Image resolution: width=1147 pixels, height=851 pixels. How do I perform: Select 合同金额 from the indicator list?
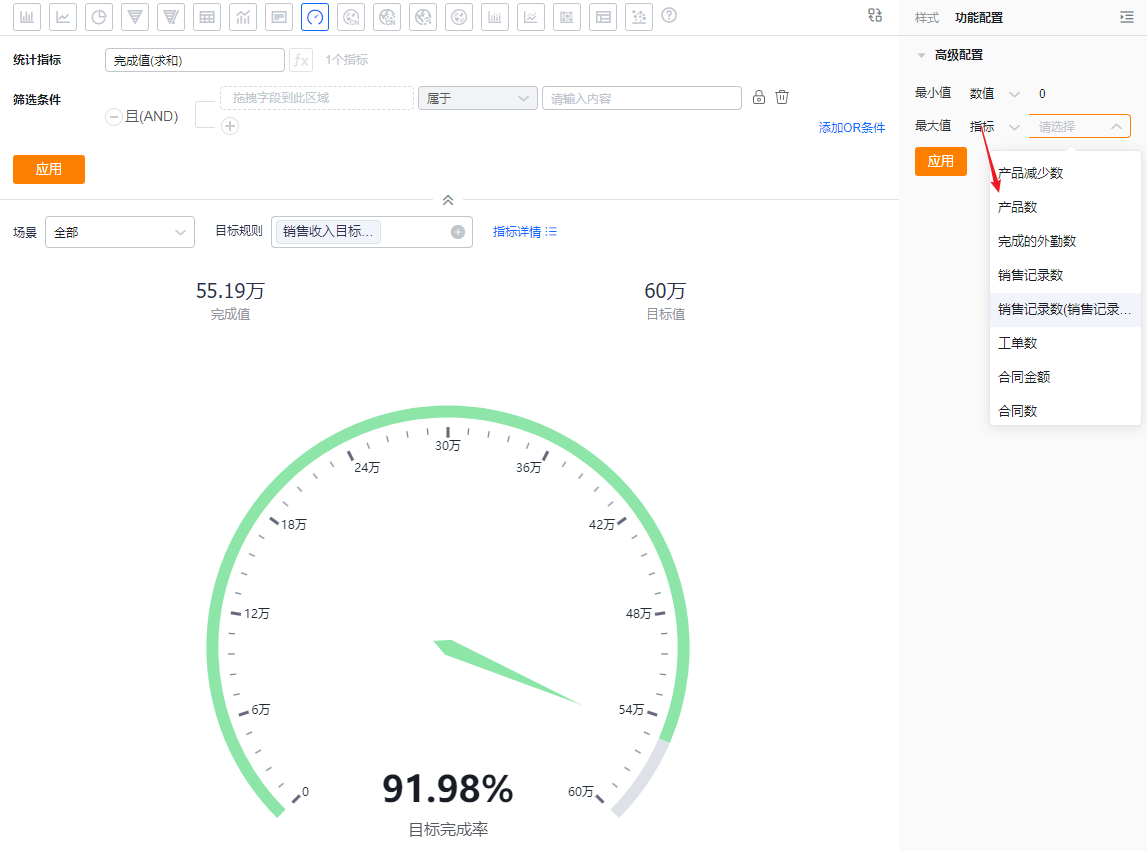coord(1023,377)
